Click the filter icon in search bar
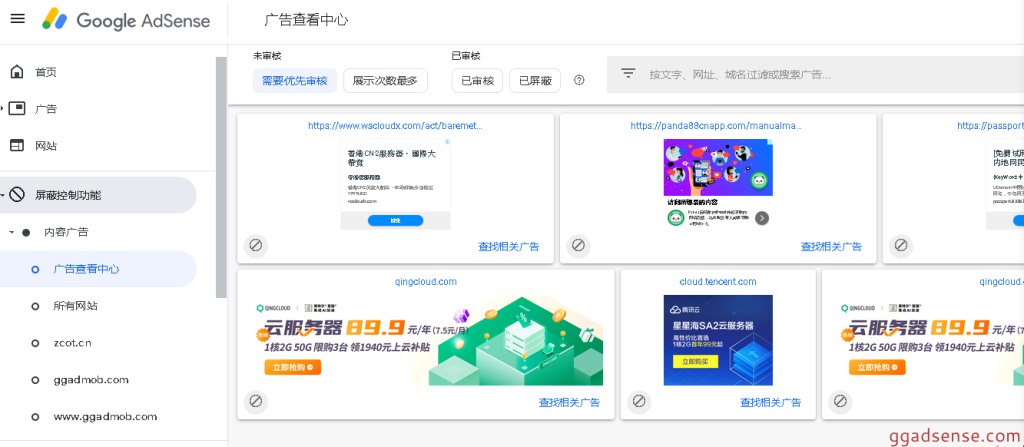Image resolution: width=1024 pixels, height=447 pixels. tap(628, 73)
